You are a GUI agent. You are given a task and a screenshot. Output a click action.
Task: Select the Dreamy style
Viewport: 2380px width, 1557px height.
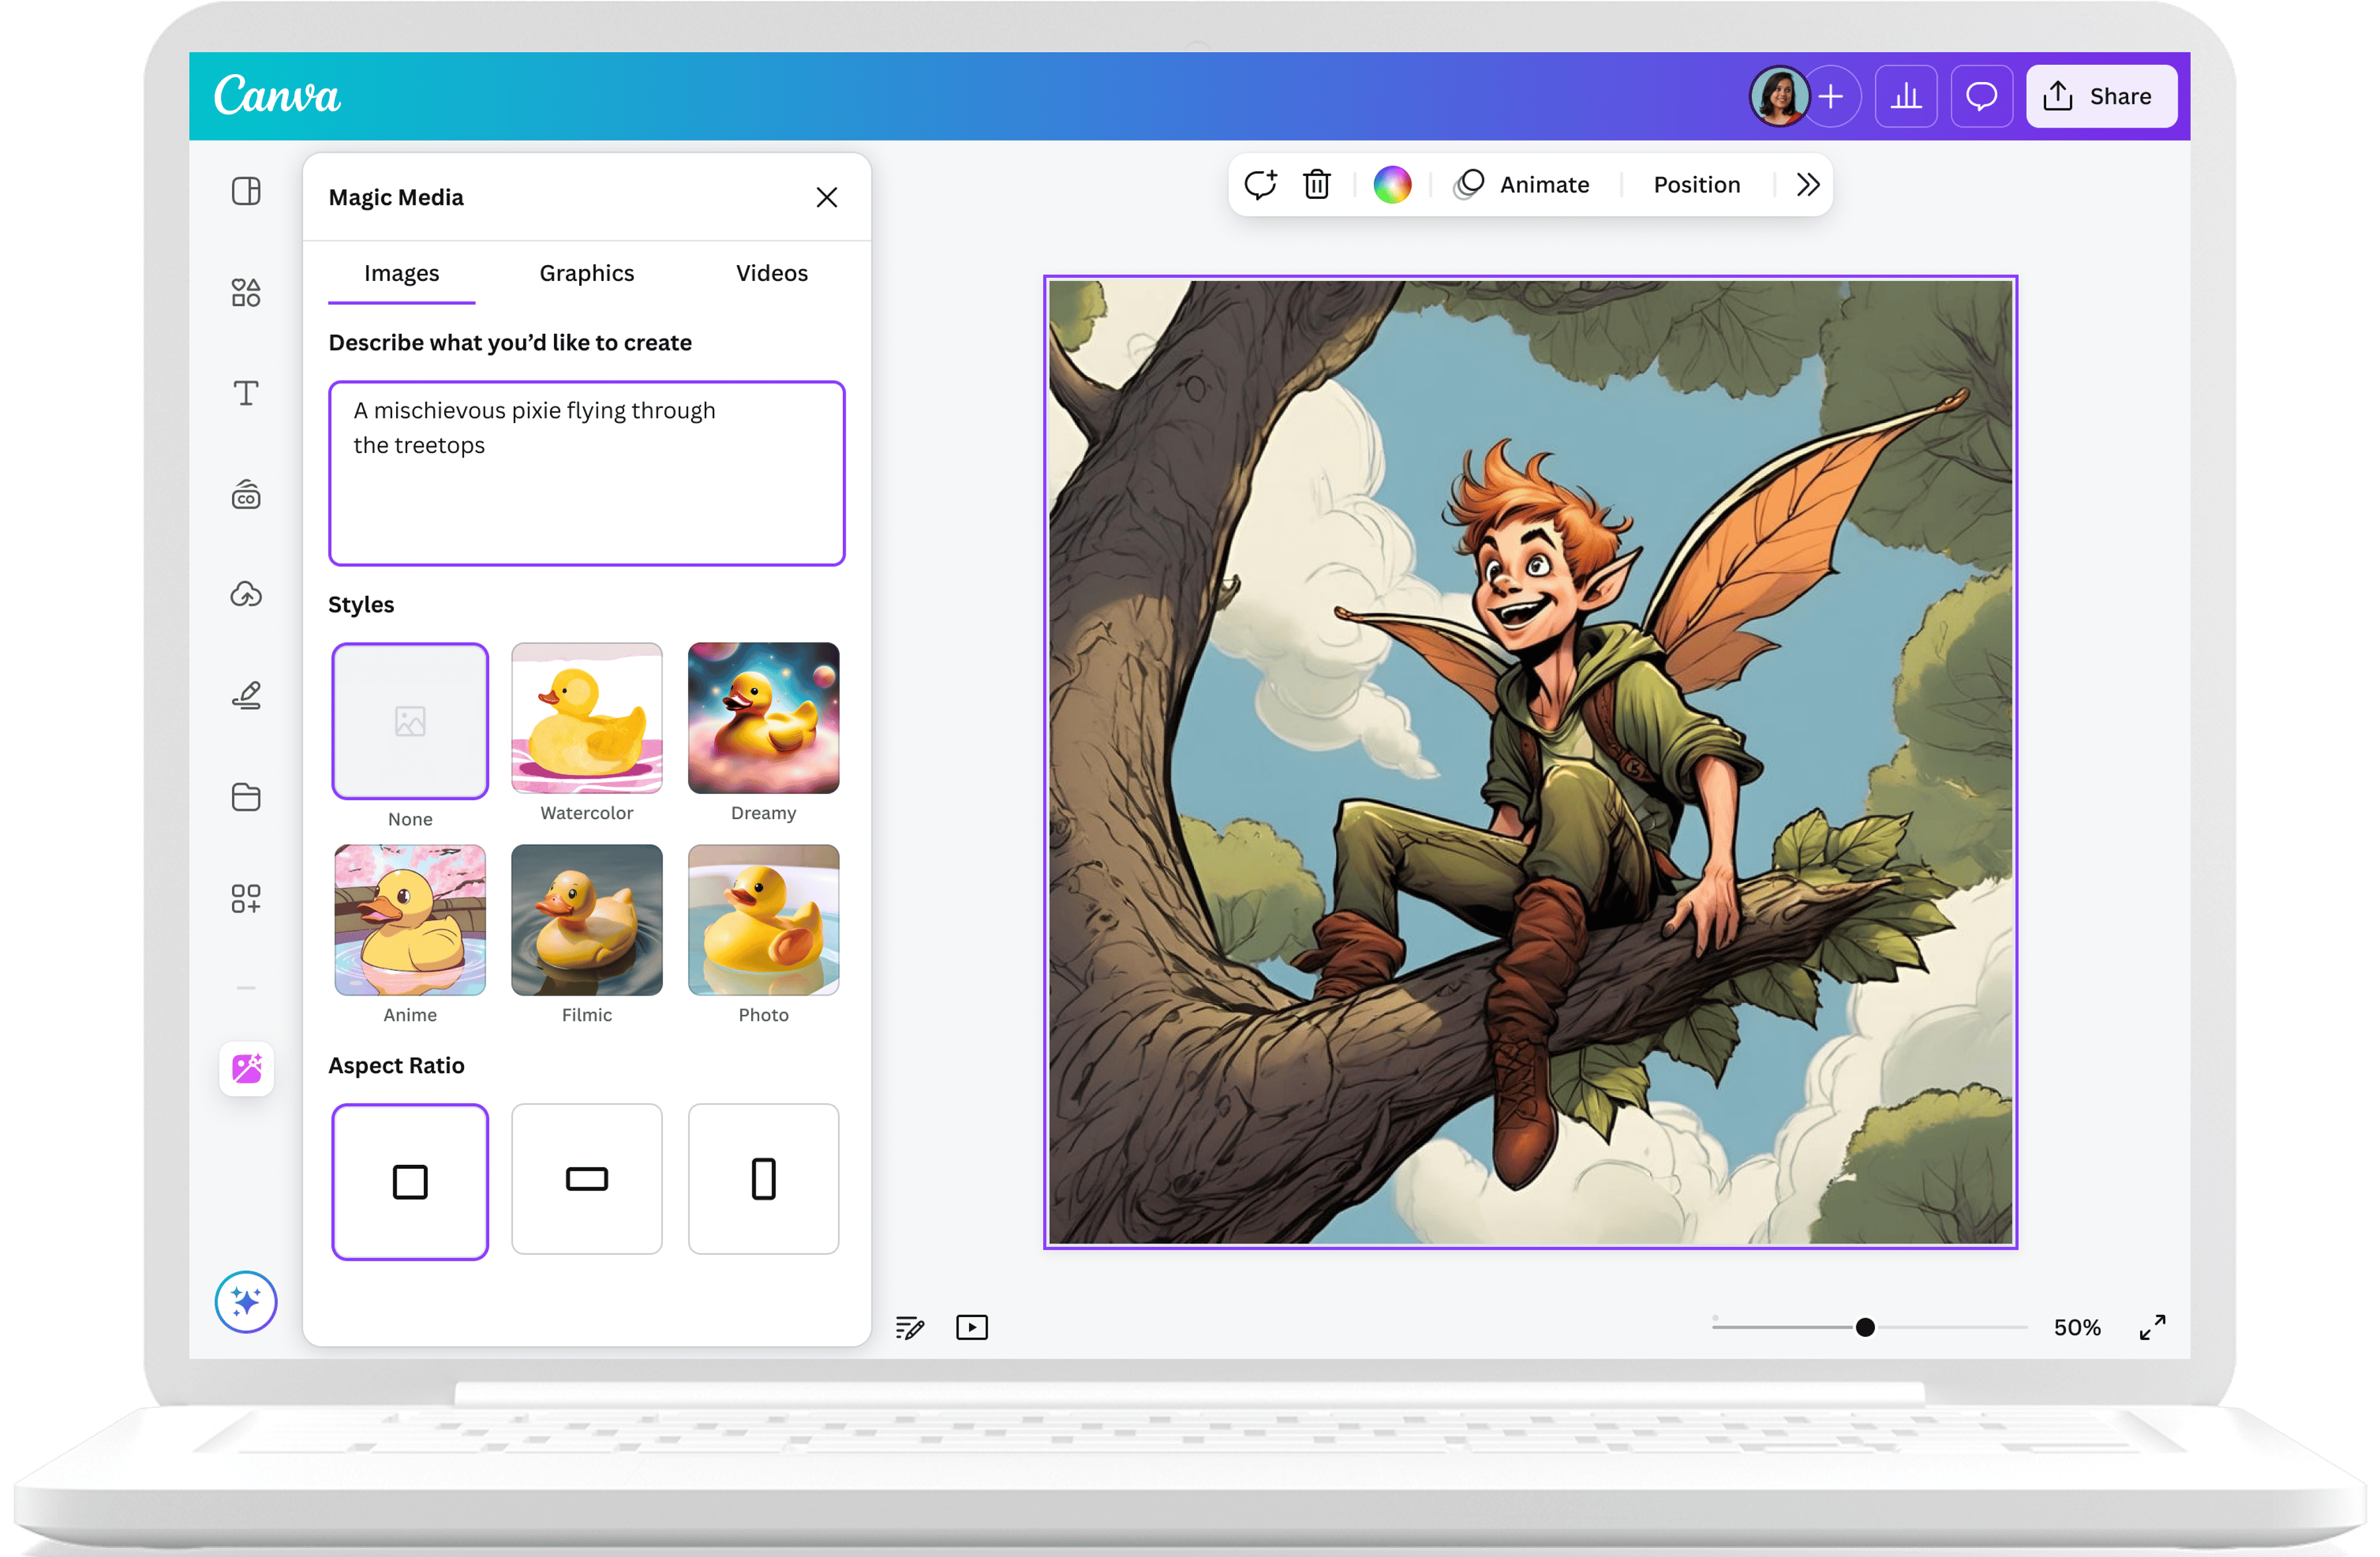pyautogui.click(x=764, y=718)
